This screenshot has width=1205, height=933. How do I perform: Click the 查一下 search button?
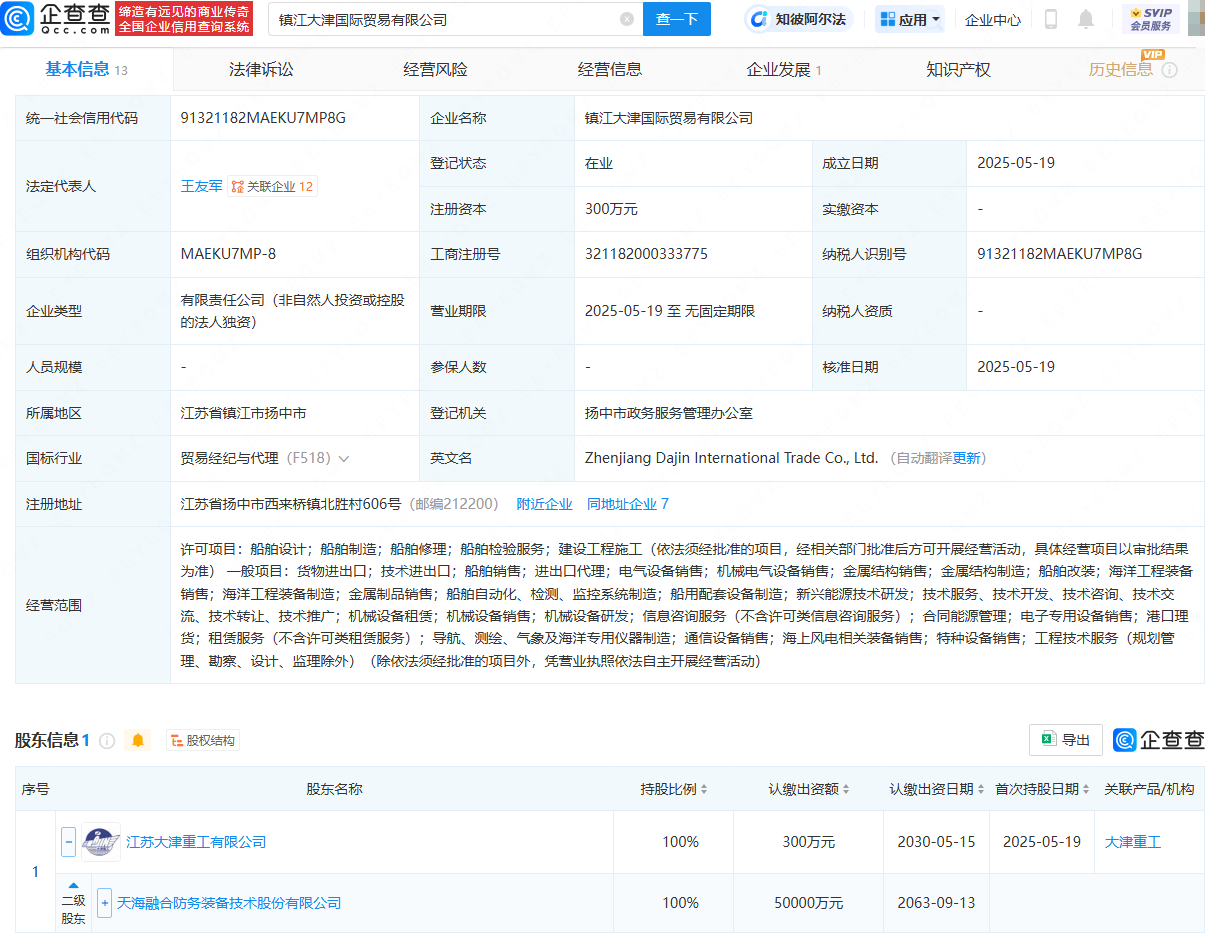point(676,19)
